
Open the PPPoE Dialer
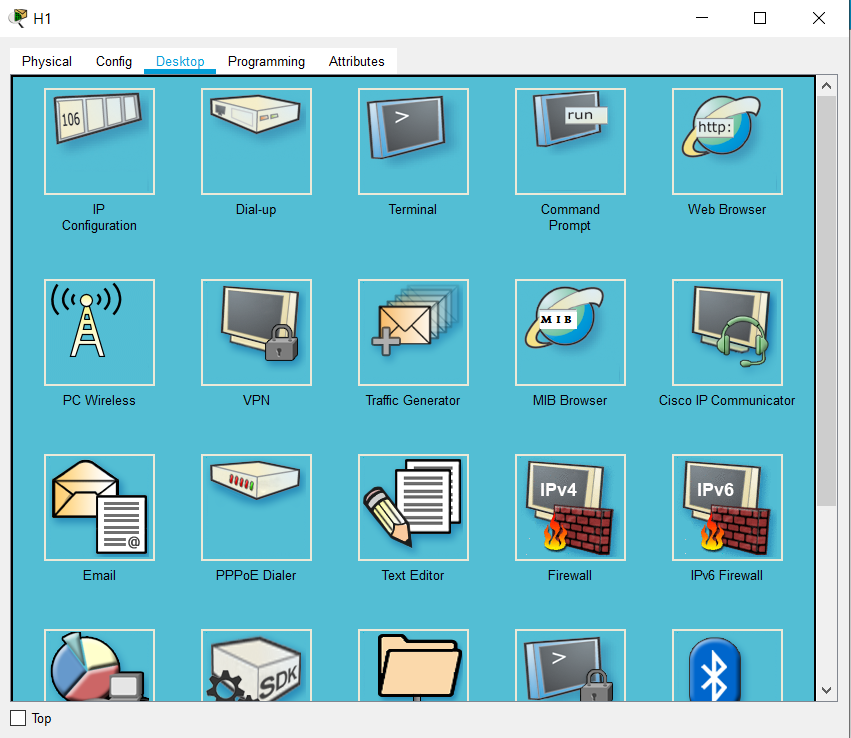[256, 507]
